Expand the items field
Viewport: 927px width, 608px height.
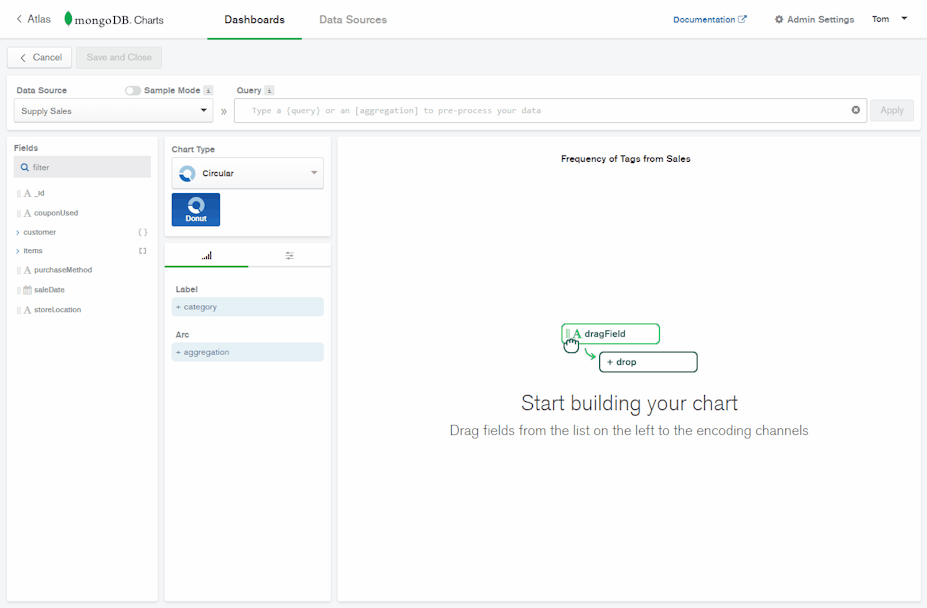point(15,250)
